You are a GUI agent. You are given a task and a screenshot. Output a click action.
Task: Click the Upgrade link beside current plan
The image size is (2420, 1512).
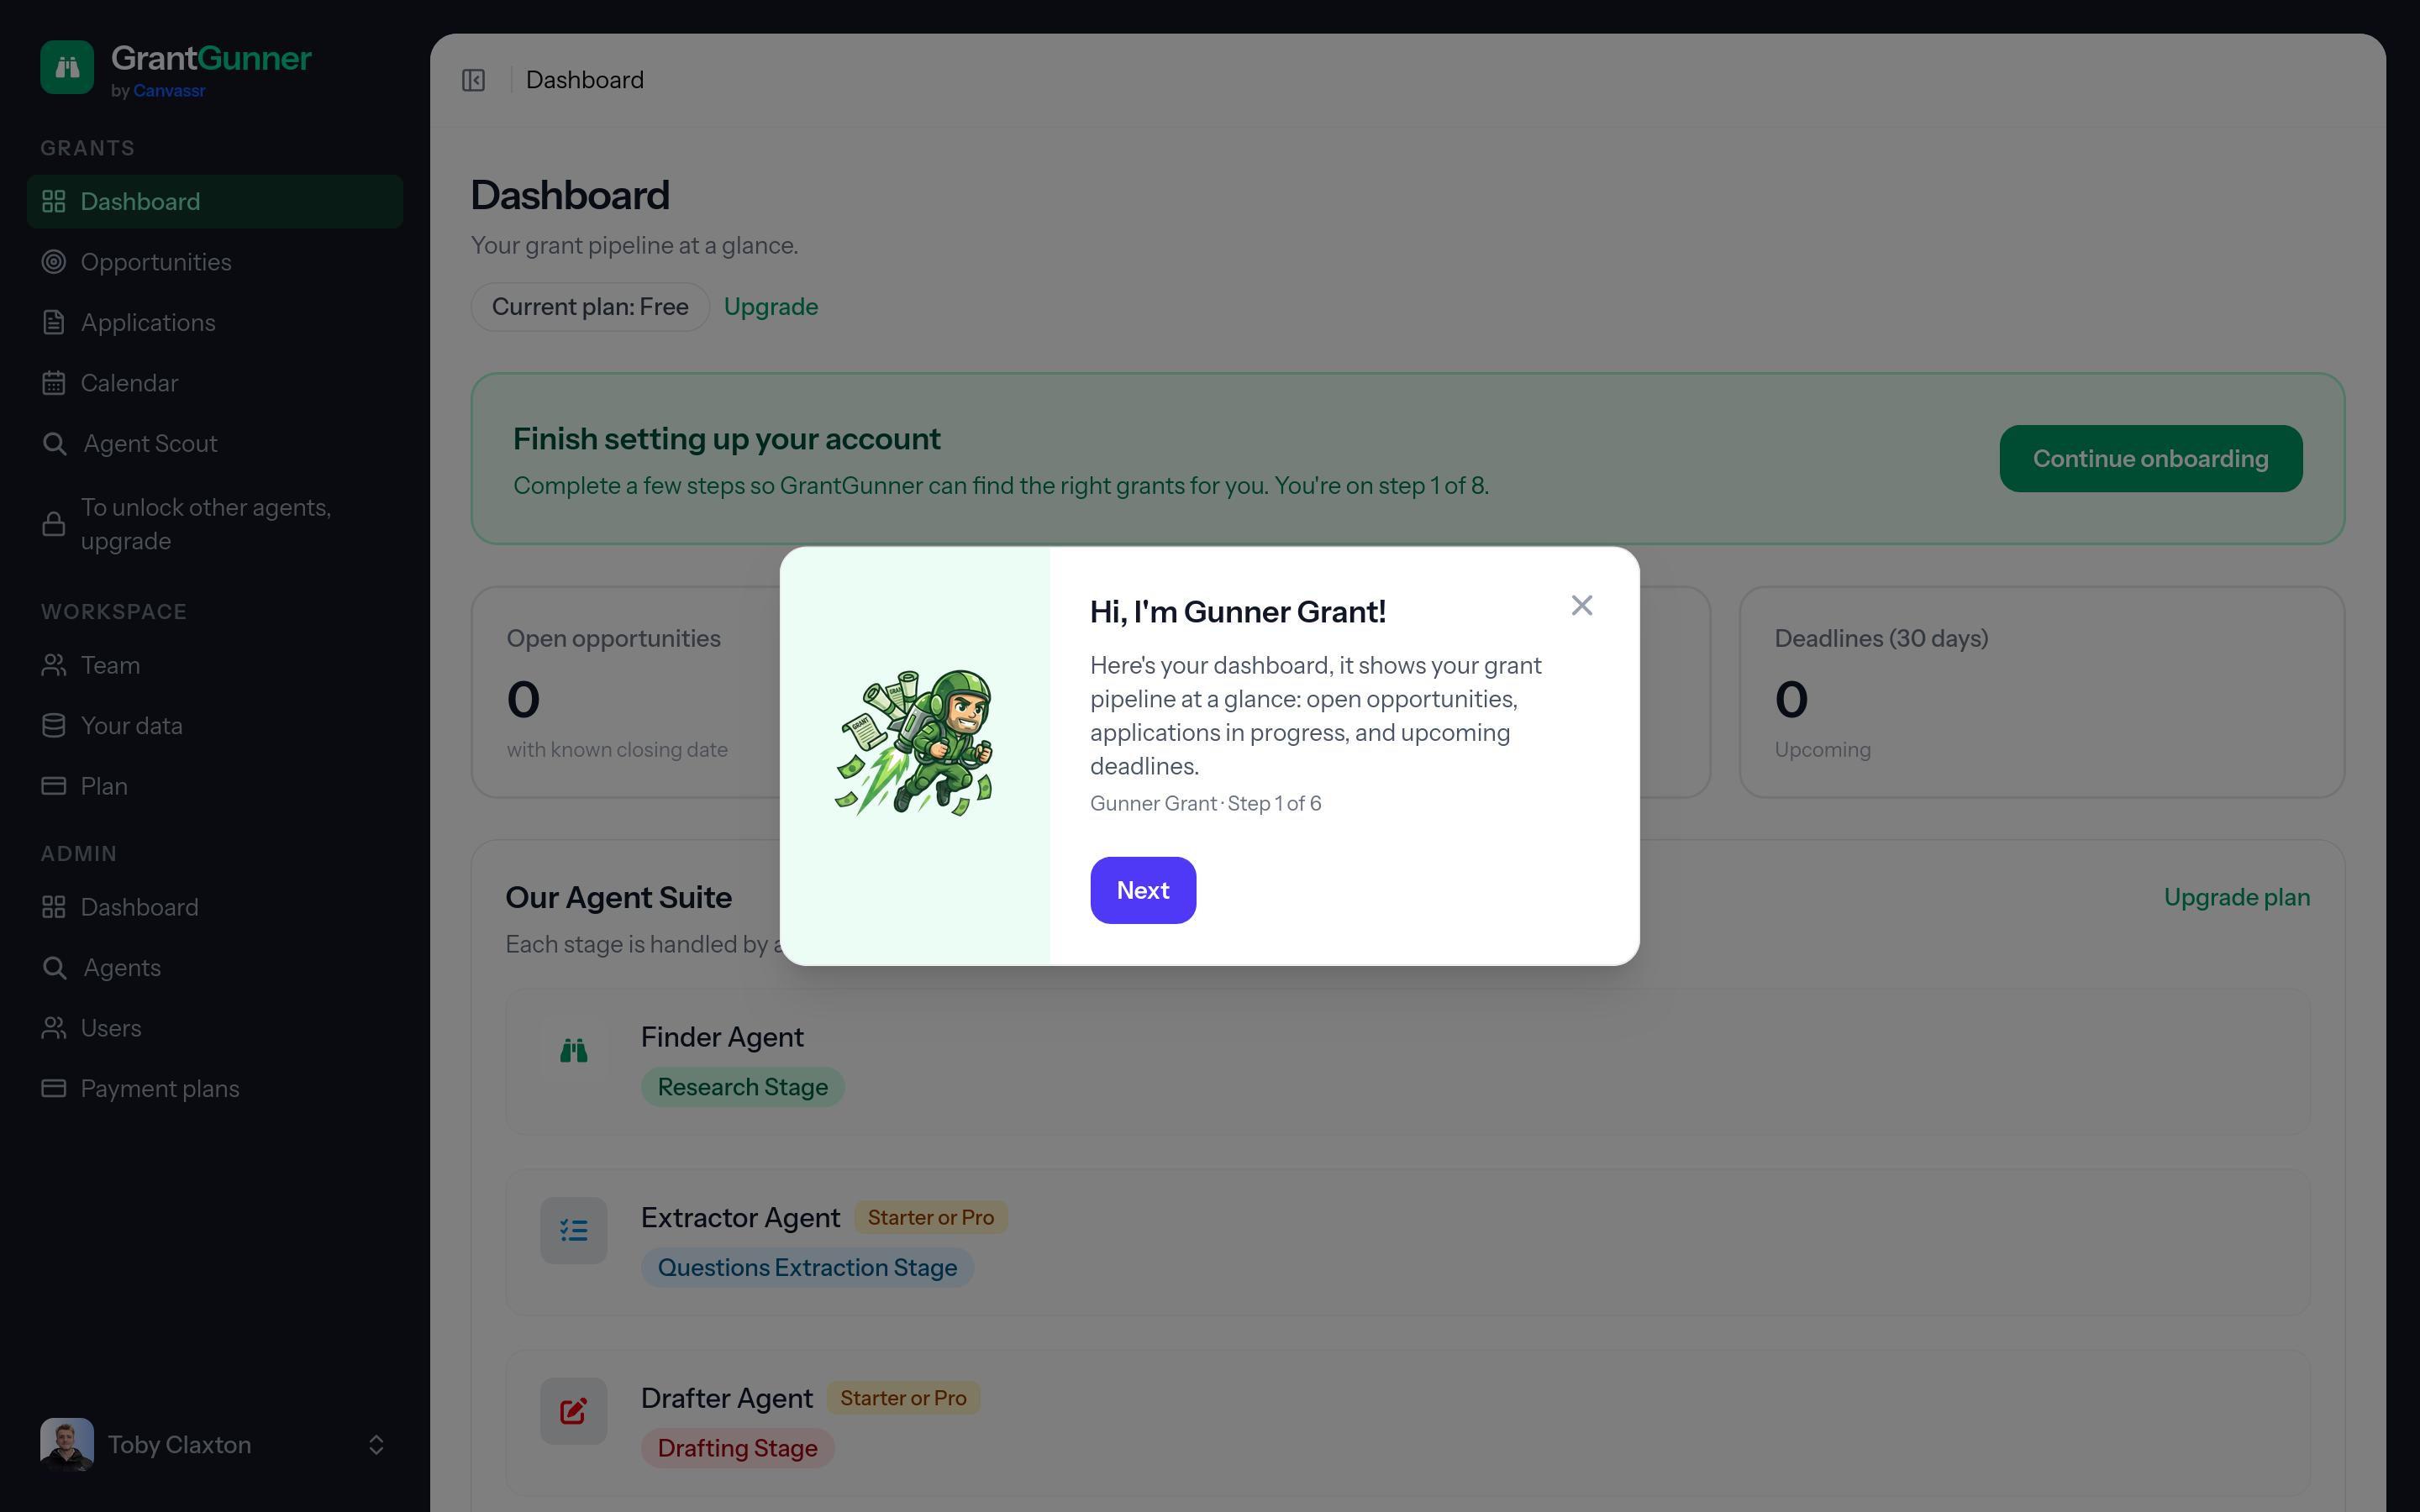tap(770, 307)
